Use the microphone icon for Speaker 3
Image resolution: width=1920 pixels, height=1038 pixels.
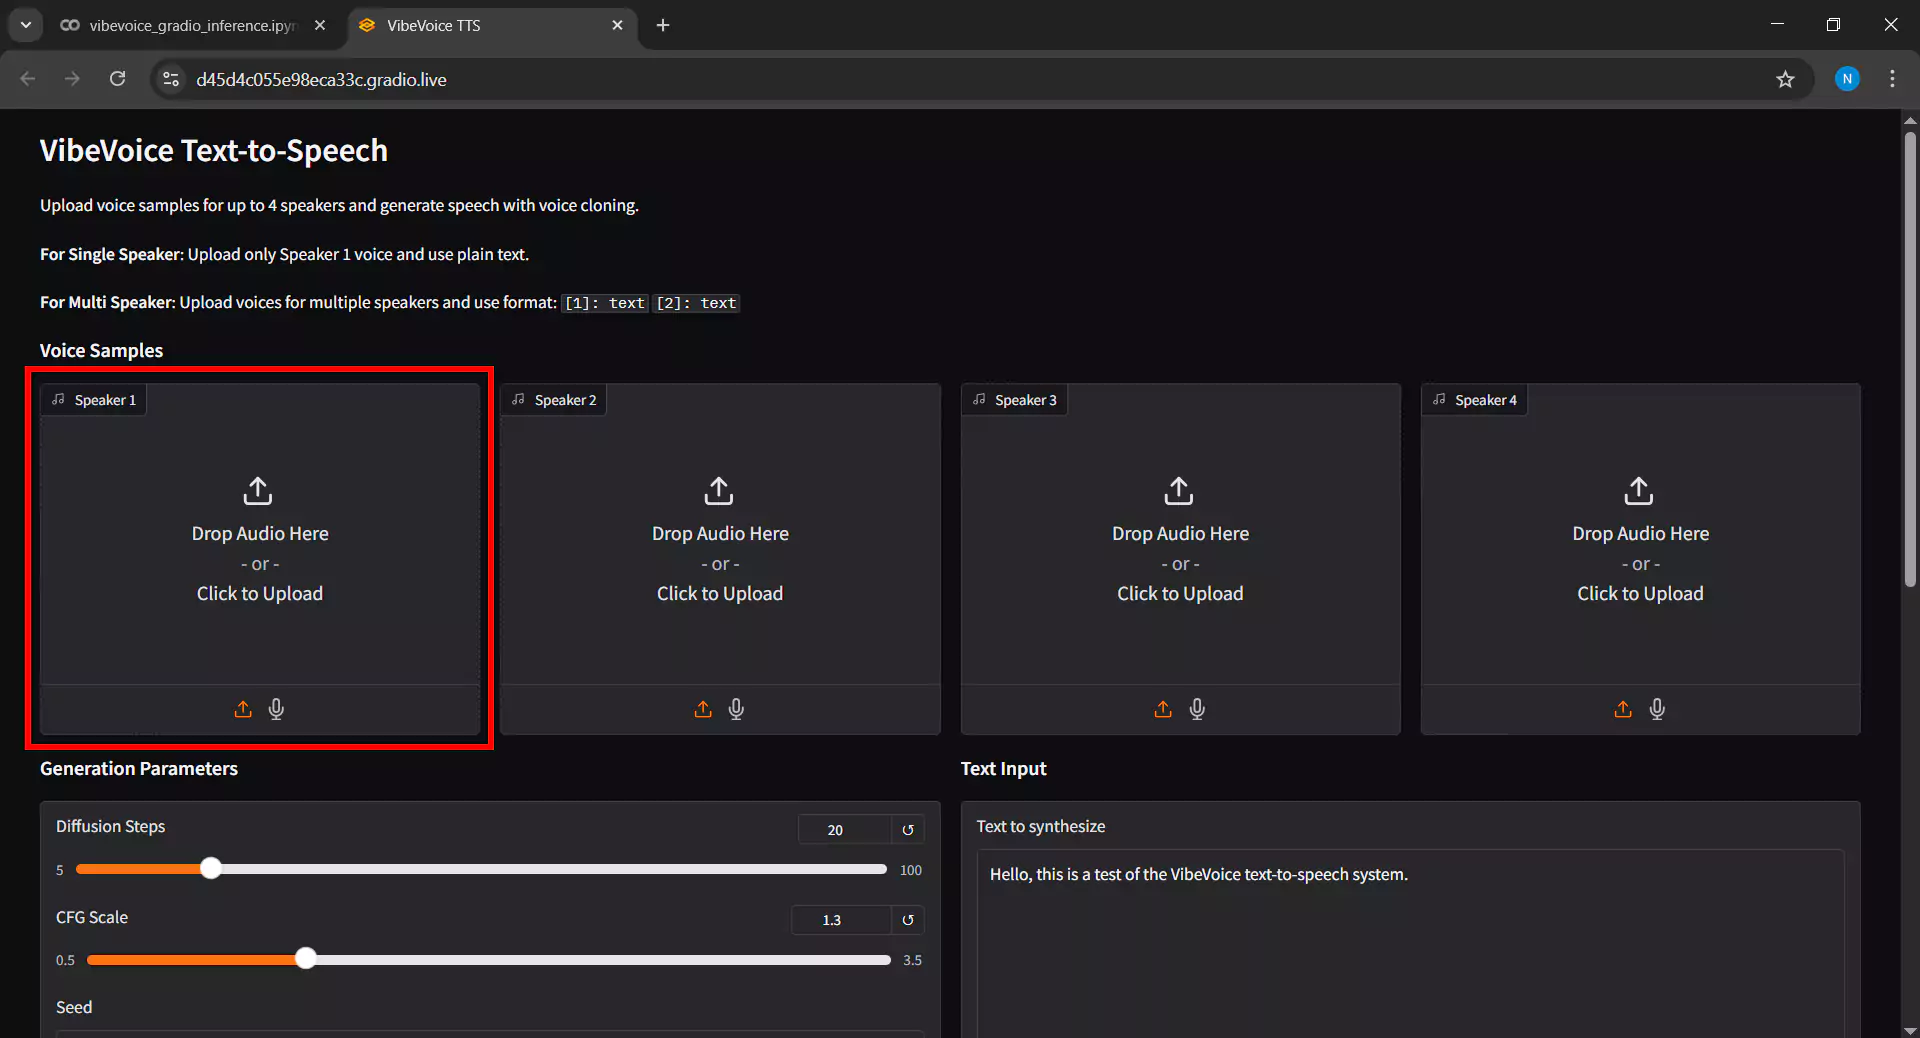point(1197,709)
